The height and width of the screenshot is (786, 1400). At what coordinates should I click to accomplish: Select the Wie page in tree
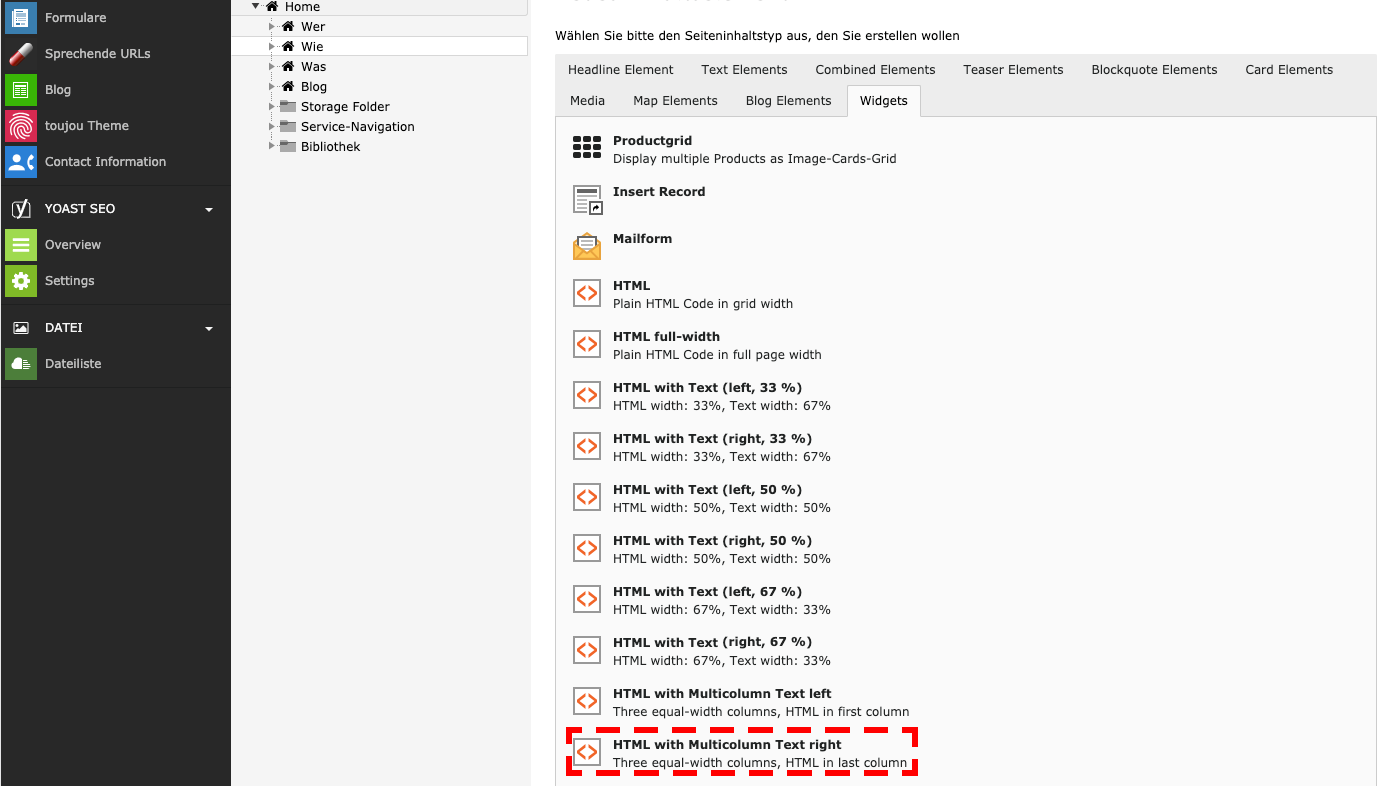(312, 47)
